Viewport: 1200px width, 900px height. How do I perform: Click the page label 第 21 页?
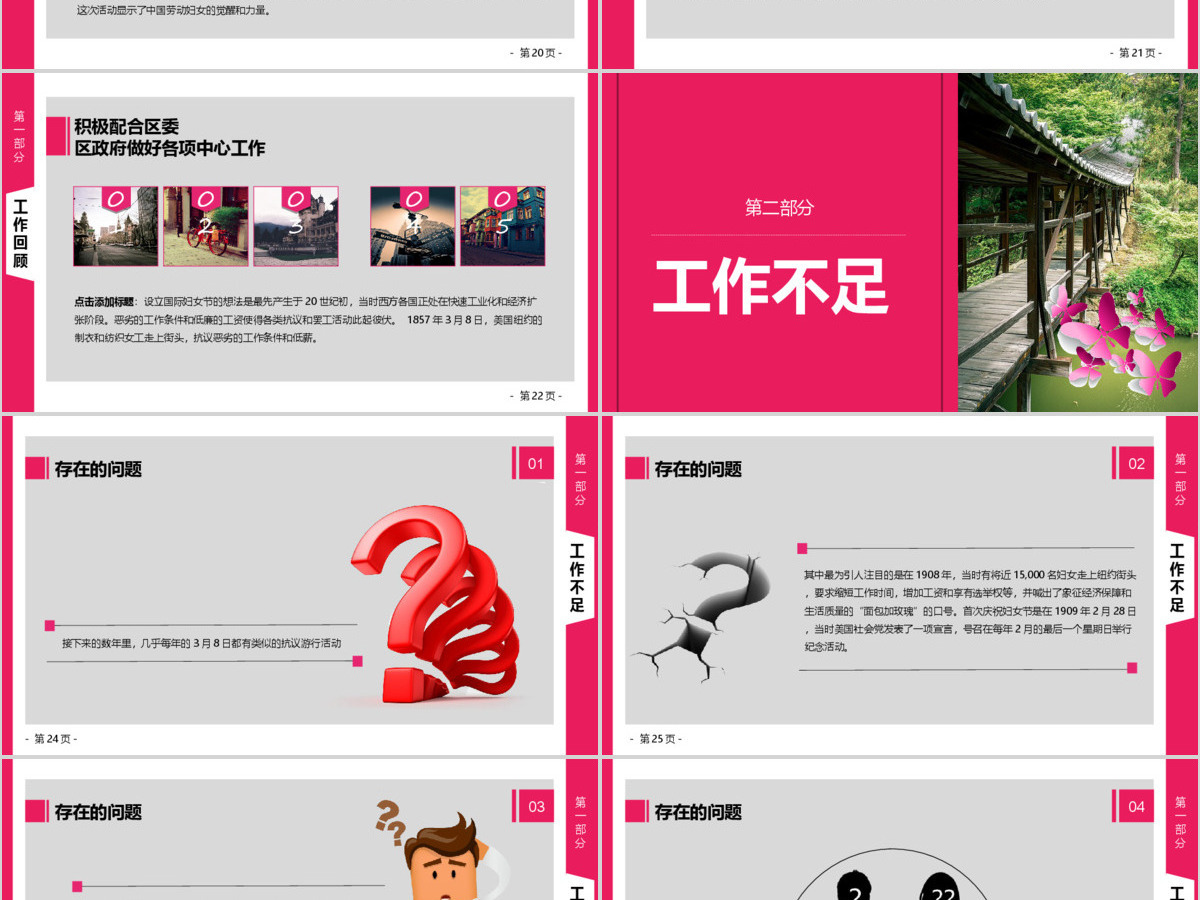[1136, 53]
